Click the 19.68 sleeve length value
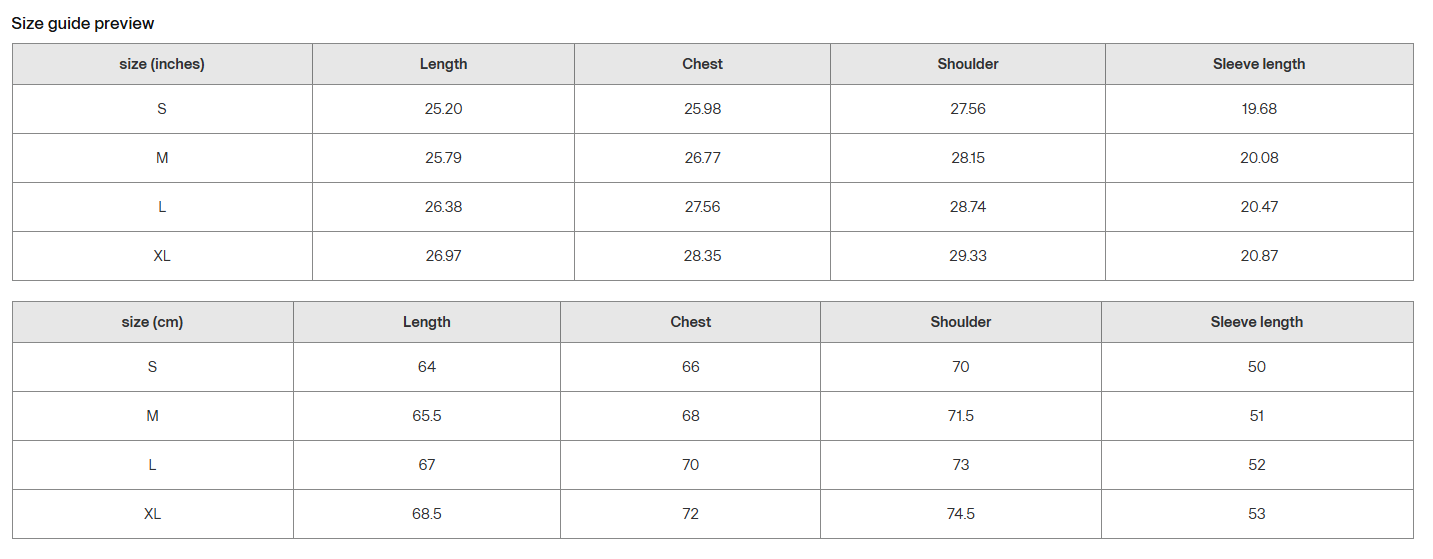Viewport: 1433px width, 559px height. [1259, 109]
